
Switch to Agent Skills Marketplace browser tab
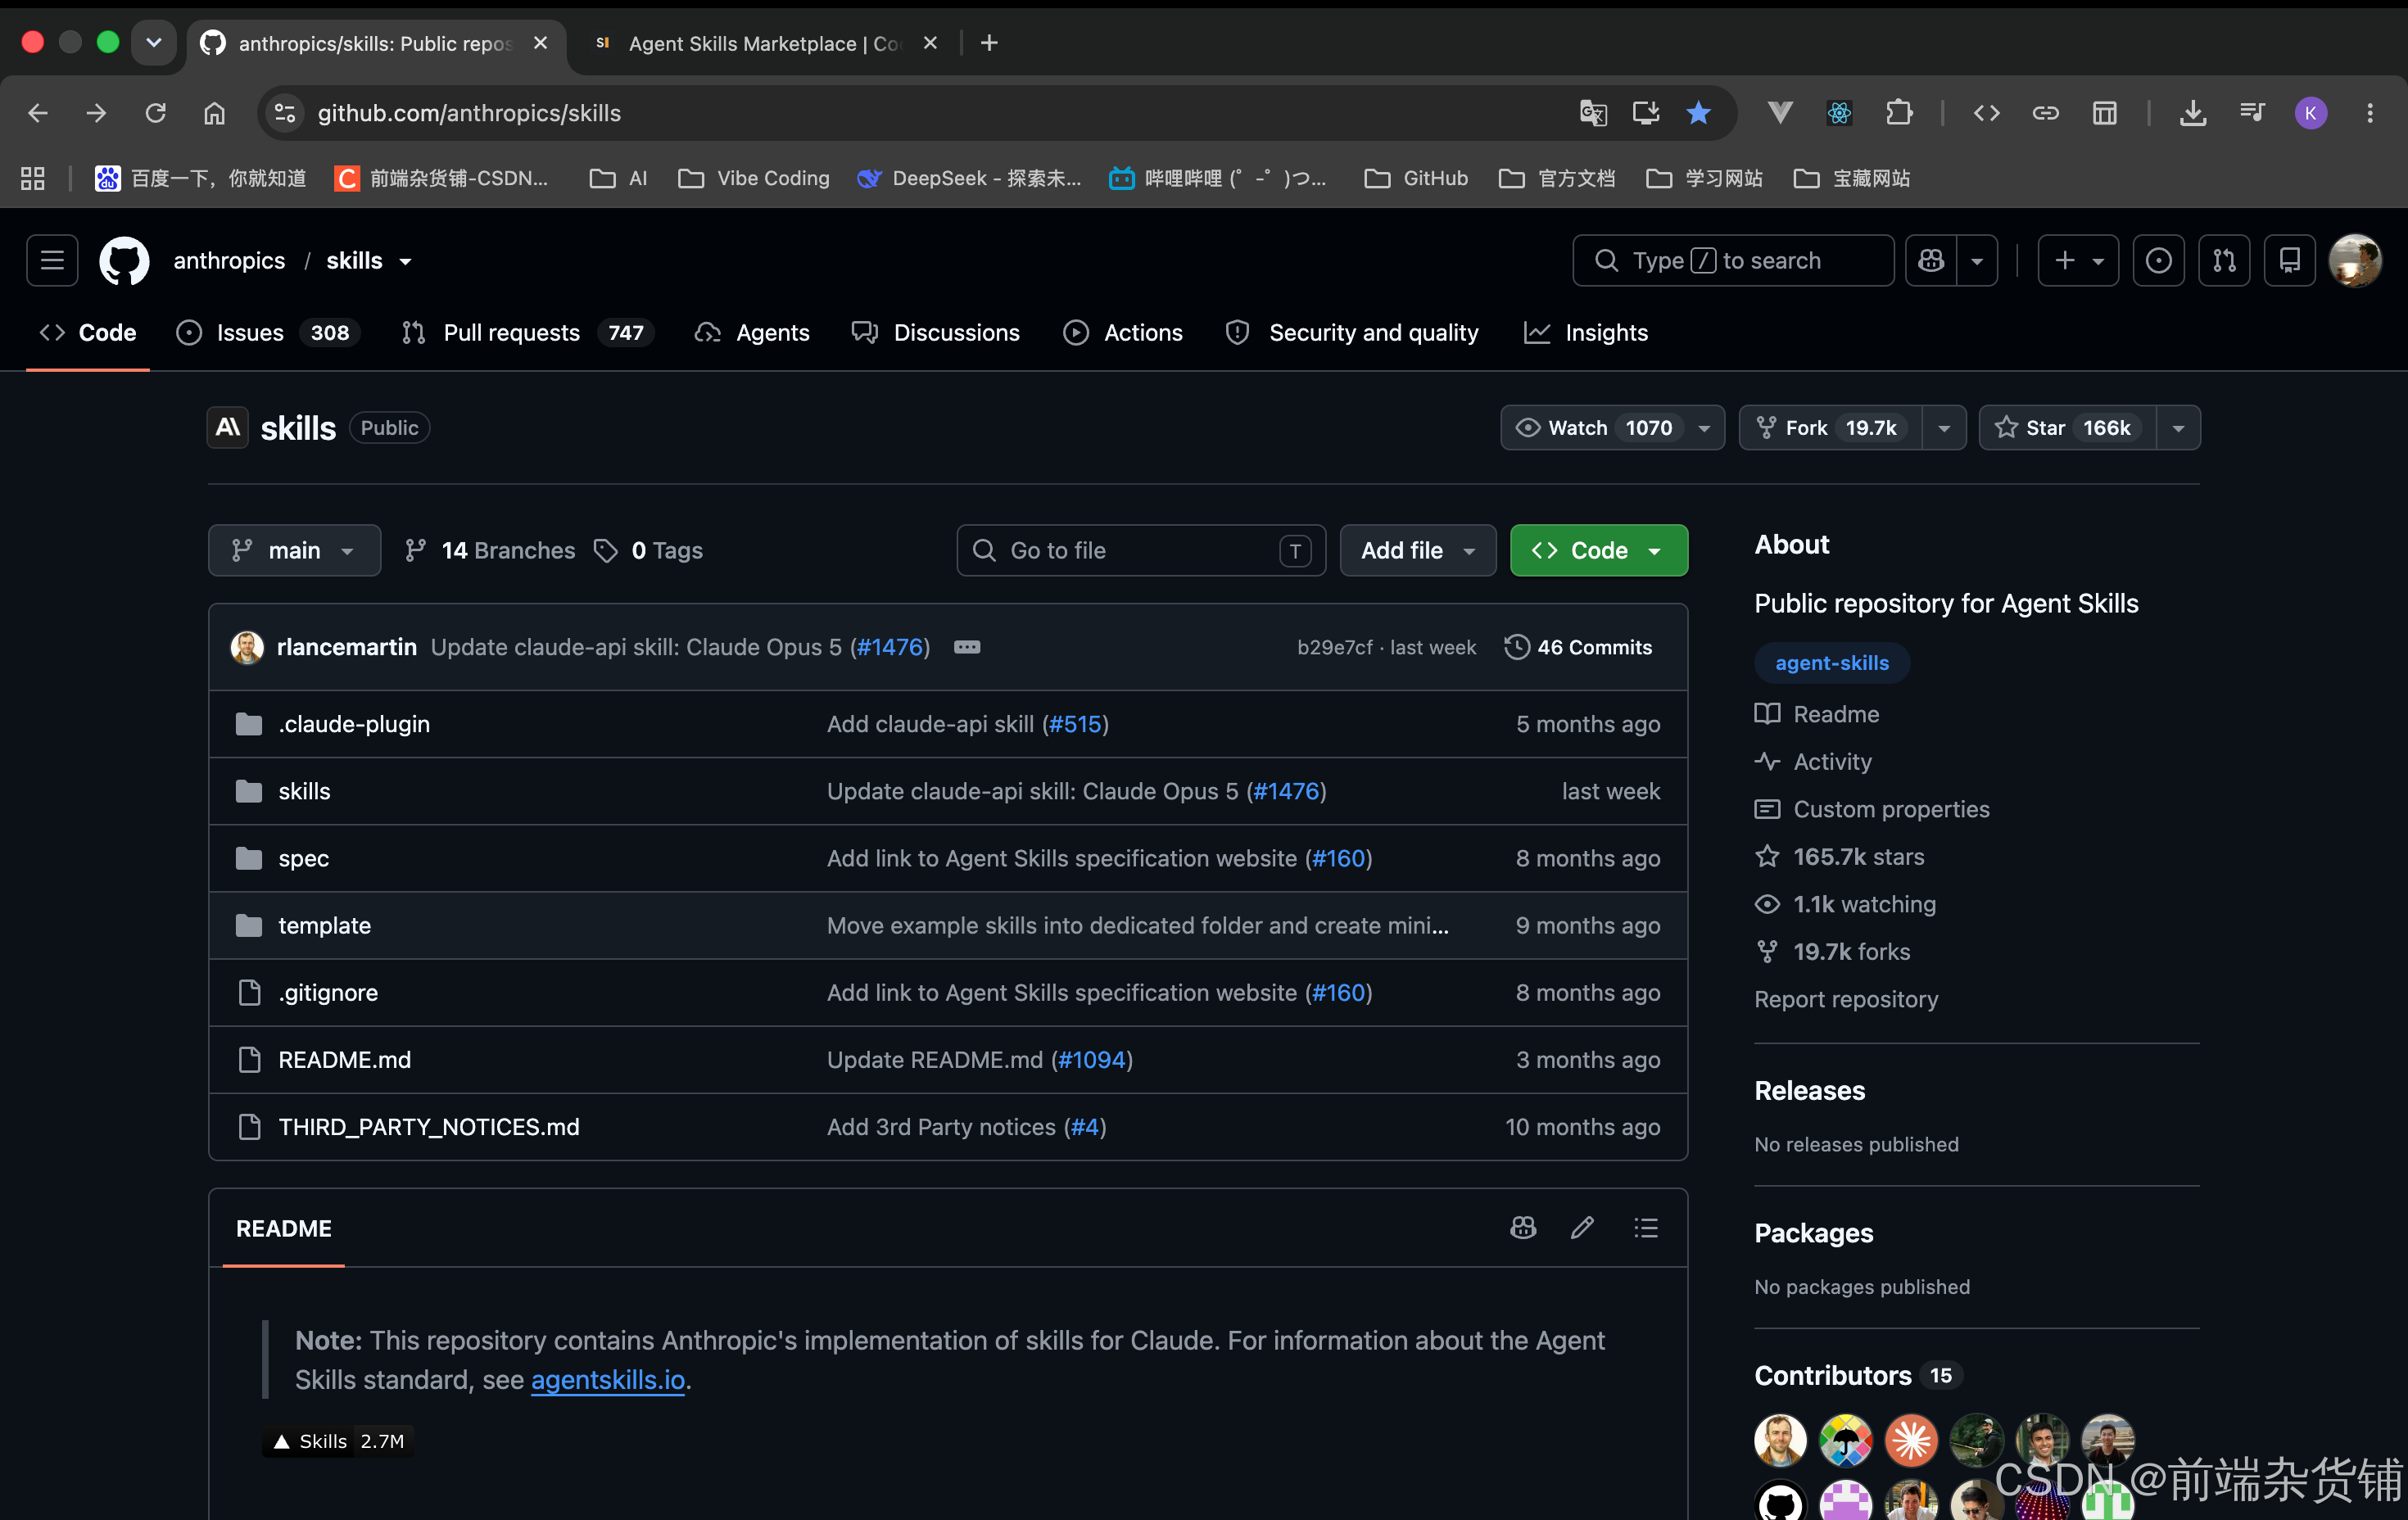click(x=765, y=43)
